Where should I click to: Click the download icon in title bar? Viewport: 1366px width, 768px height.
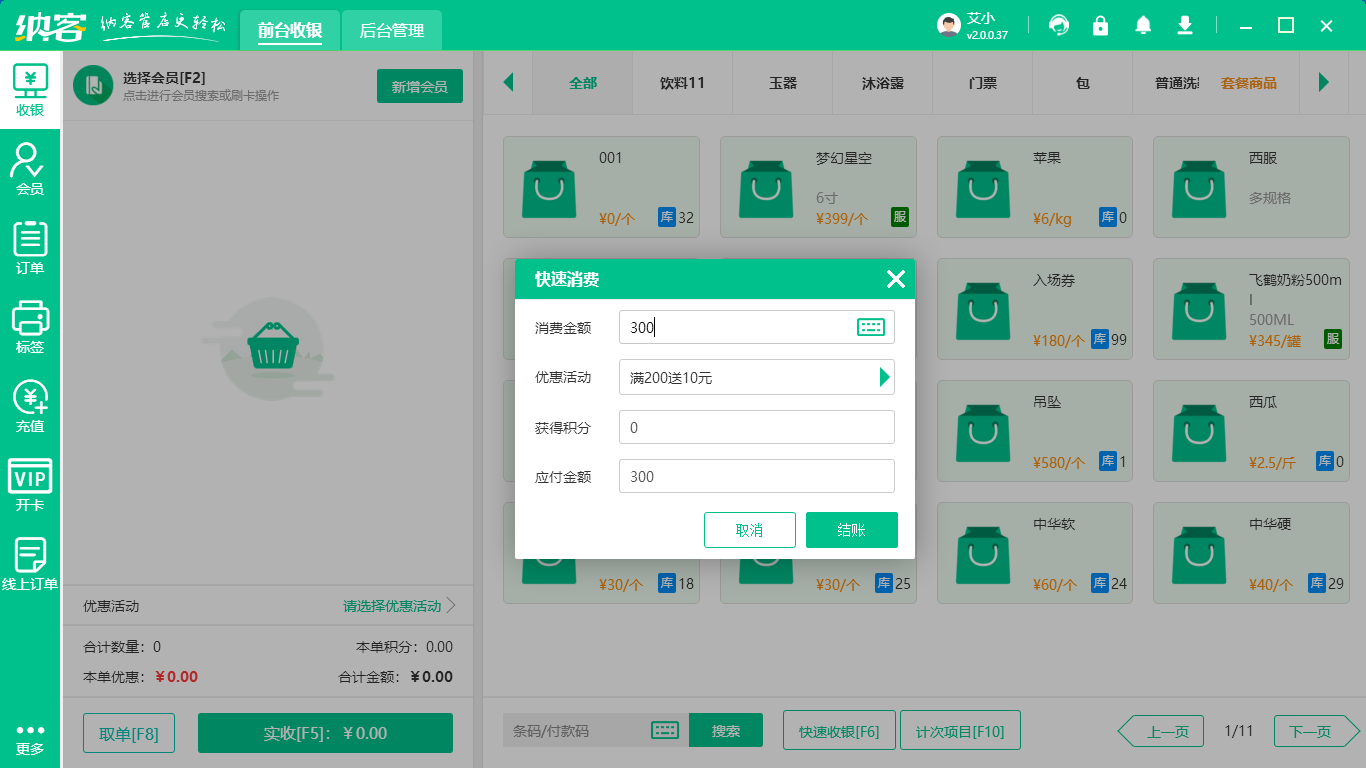1185,25
